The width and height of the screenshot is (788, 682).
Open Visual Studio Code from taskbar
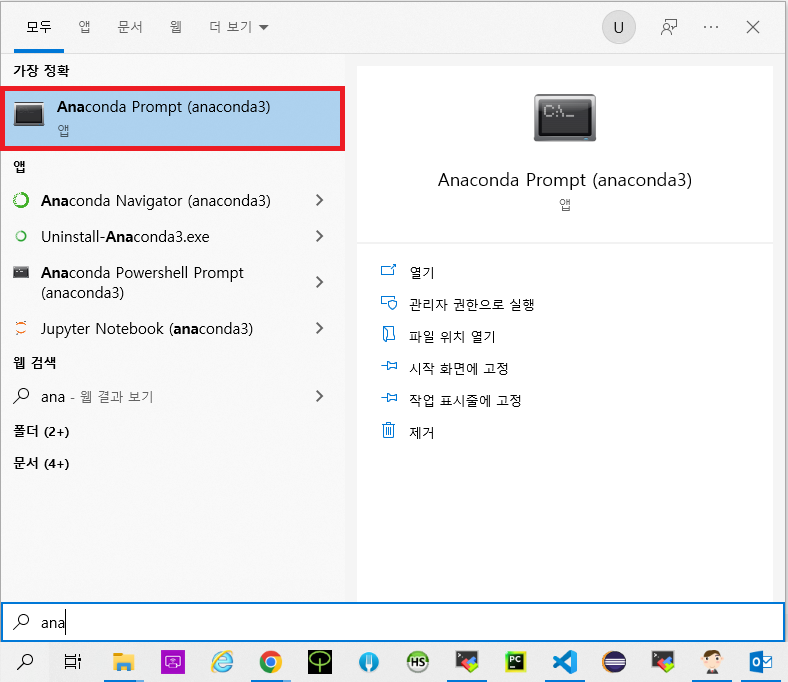565,662
